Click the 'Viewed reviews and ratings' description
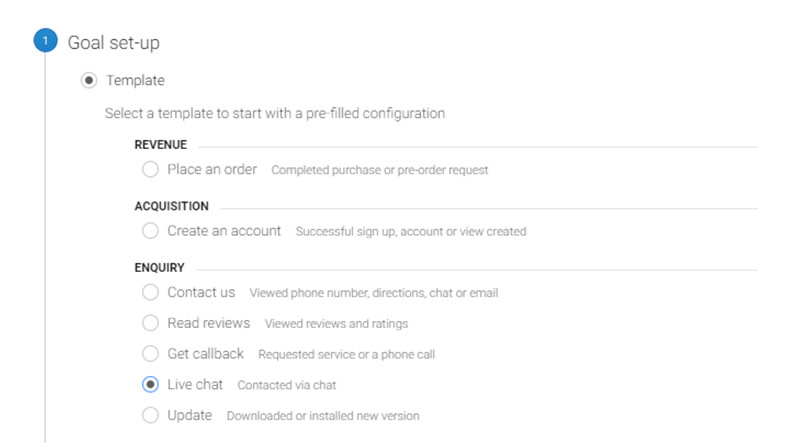The width and height of the screenshot is (791, 443). click(336, 324)
